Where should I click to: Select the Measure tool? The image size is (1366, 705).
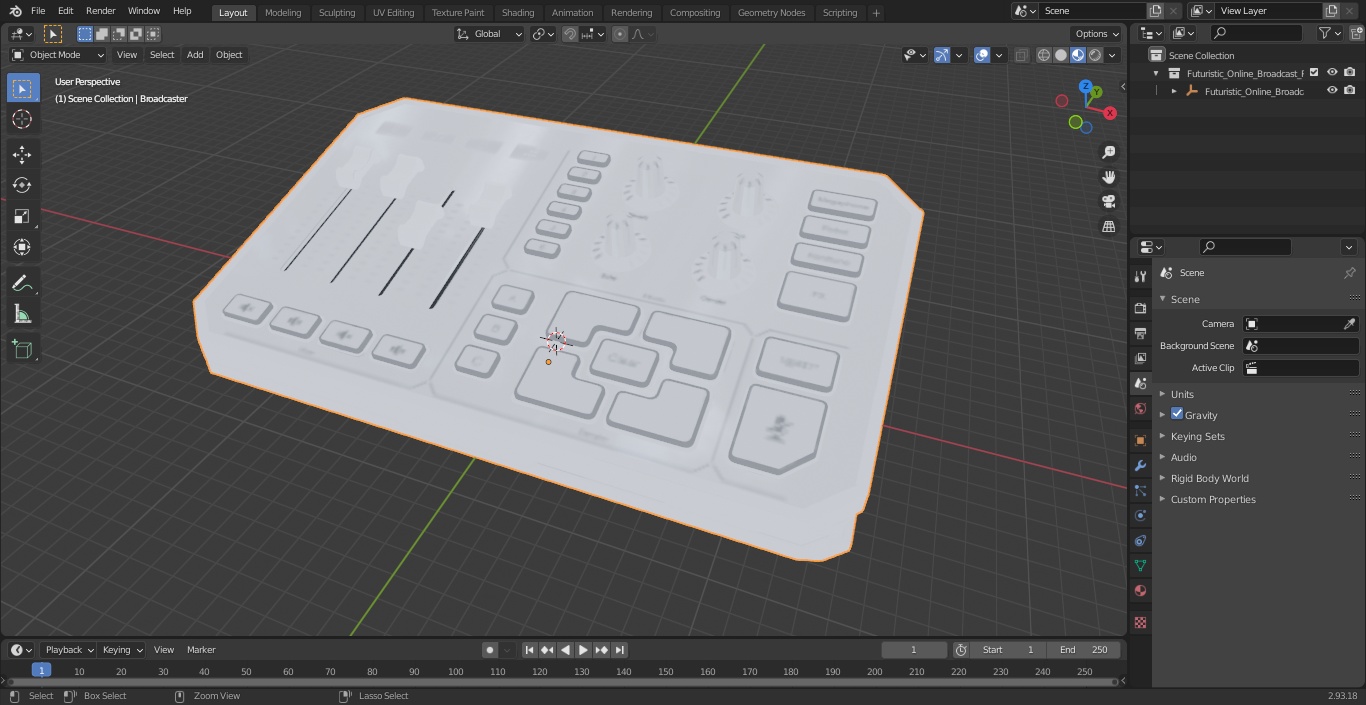point(22,315)
